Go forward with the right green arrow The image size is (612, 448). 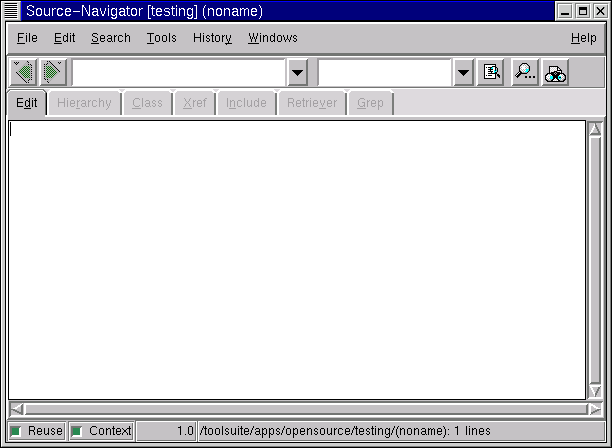coord(53,72)
